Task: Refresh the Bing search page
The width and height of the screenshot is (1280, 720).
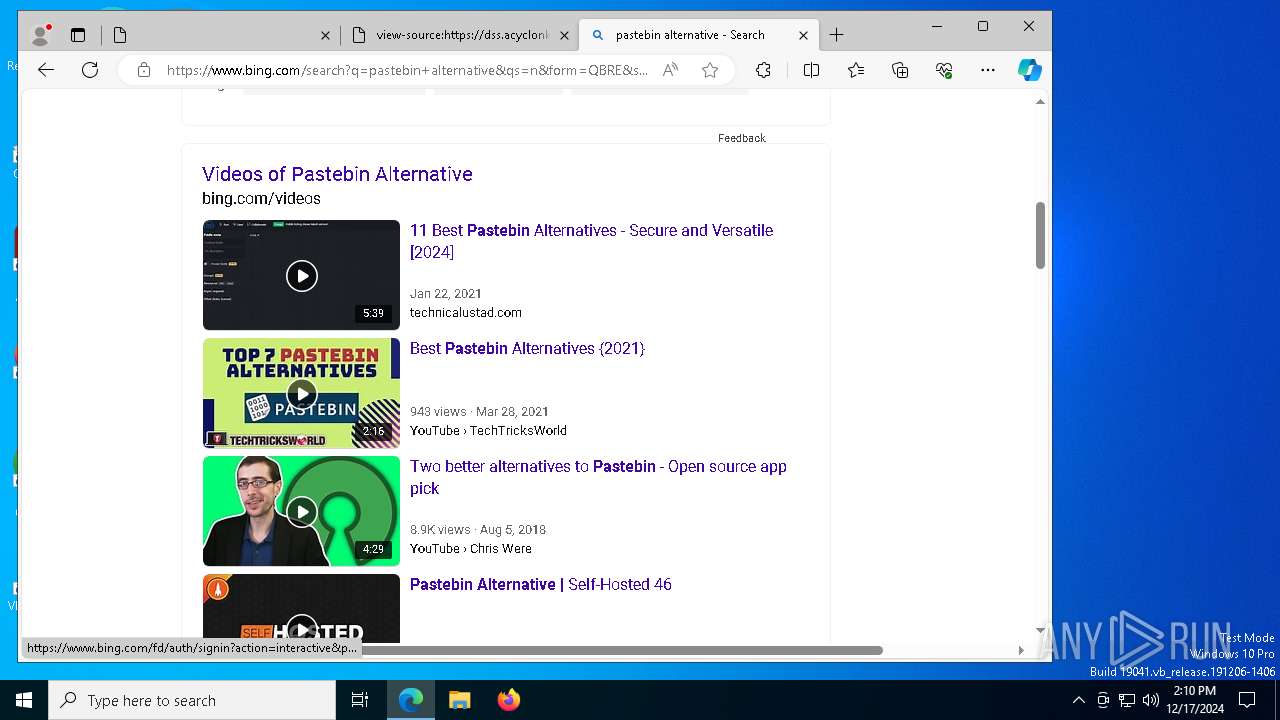Action: pyautogui.click(x=90, y=70)
